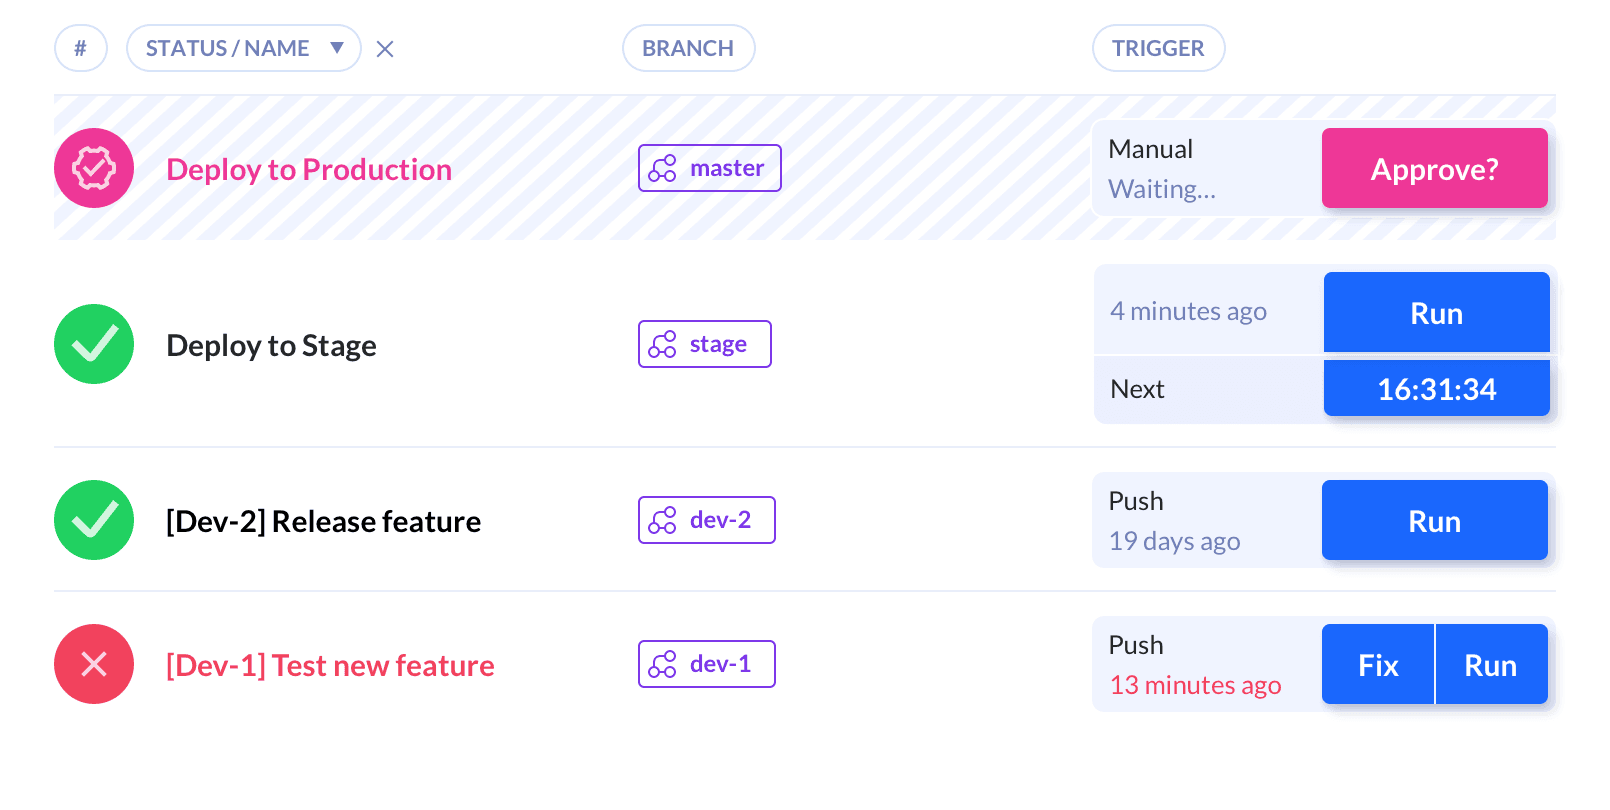Open the Status / Name sort dropdown

228,48
